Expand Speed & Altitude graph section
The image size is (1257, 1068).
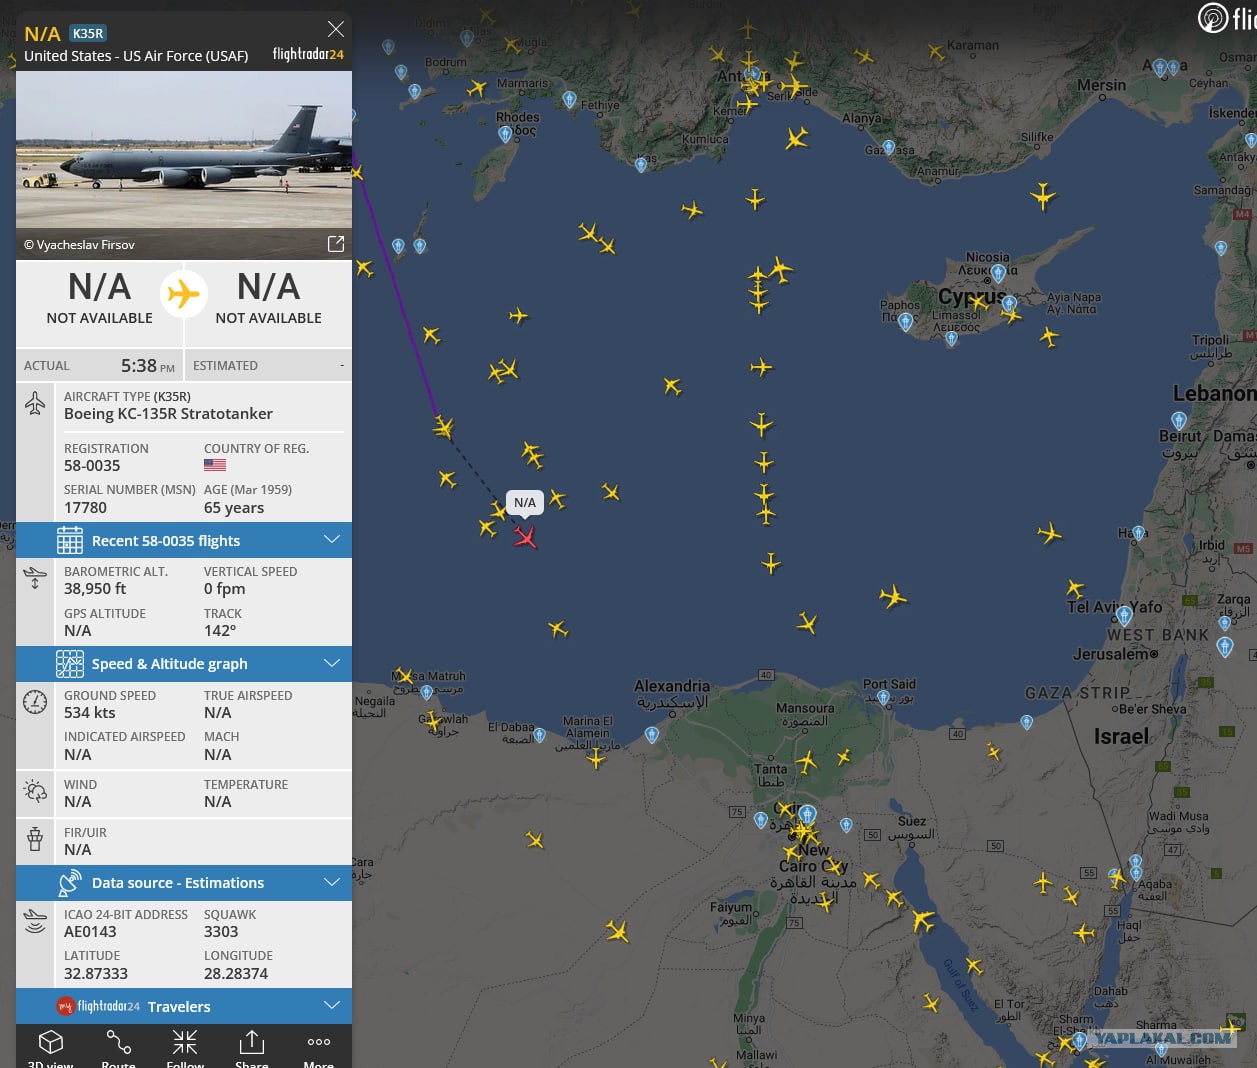(x=184, y=664)
